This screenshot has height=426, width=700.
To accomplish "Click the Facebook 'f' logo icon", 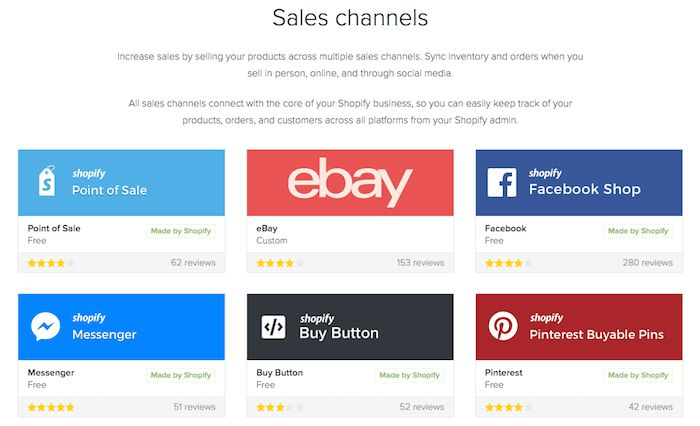I will 502,182.
